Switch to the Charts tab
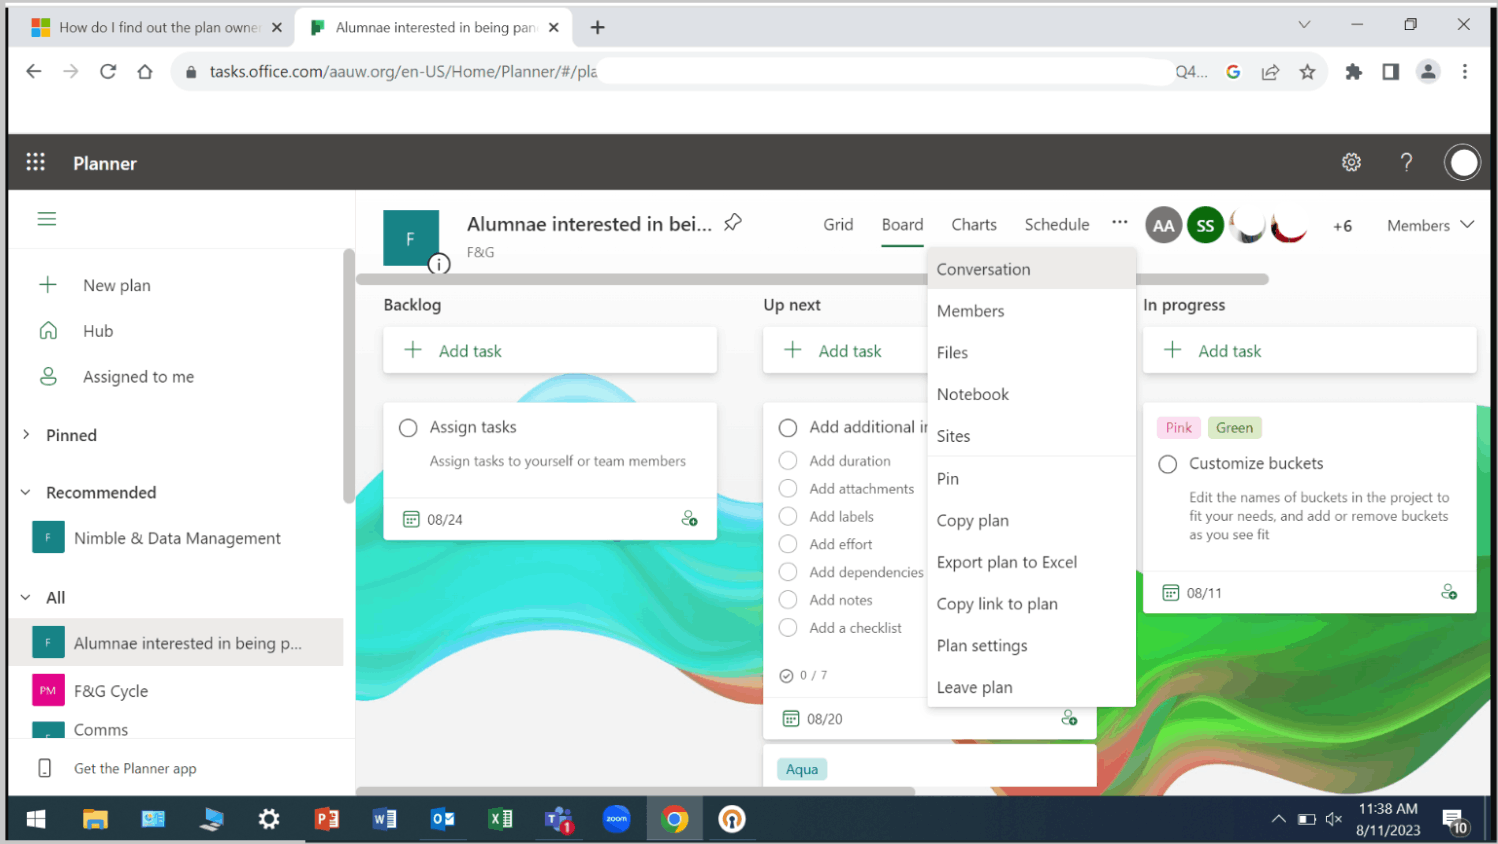 click(x=973, y=224)
